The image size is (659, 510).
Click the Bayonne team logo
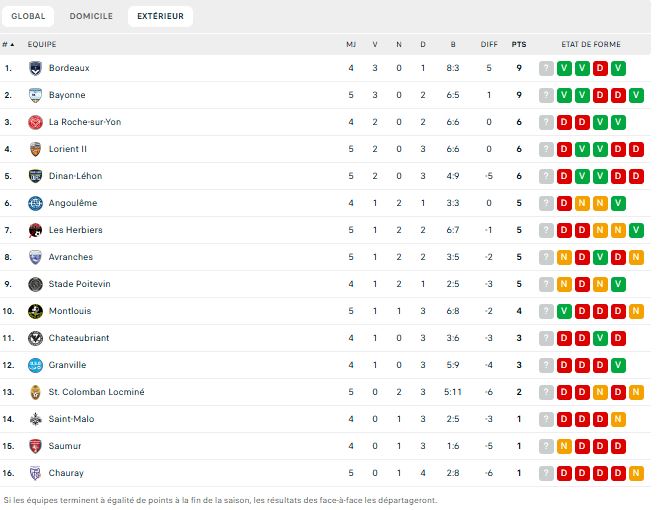coord(35,95)
